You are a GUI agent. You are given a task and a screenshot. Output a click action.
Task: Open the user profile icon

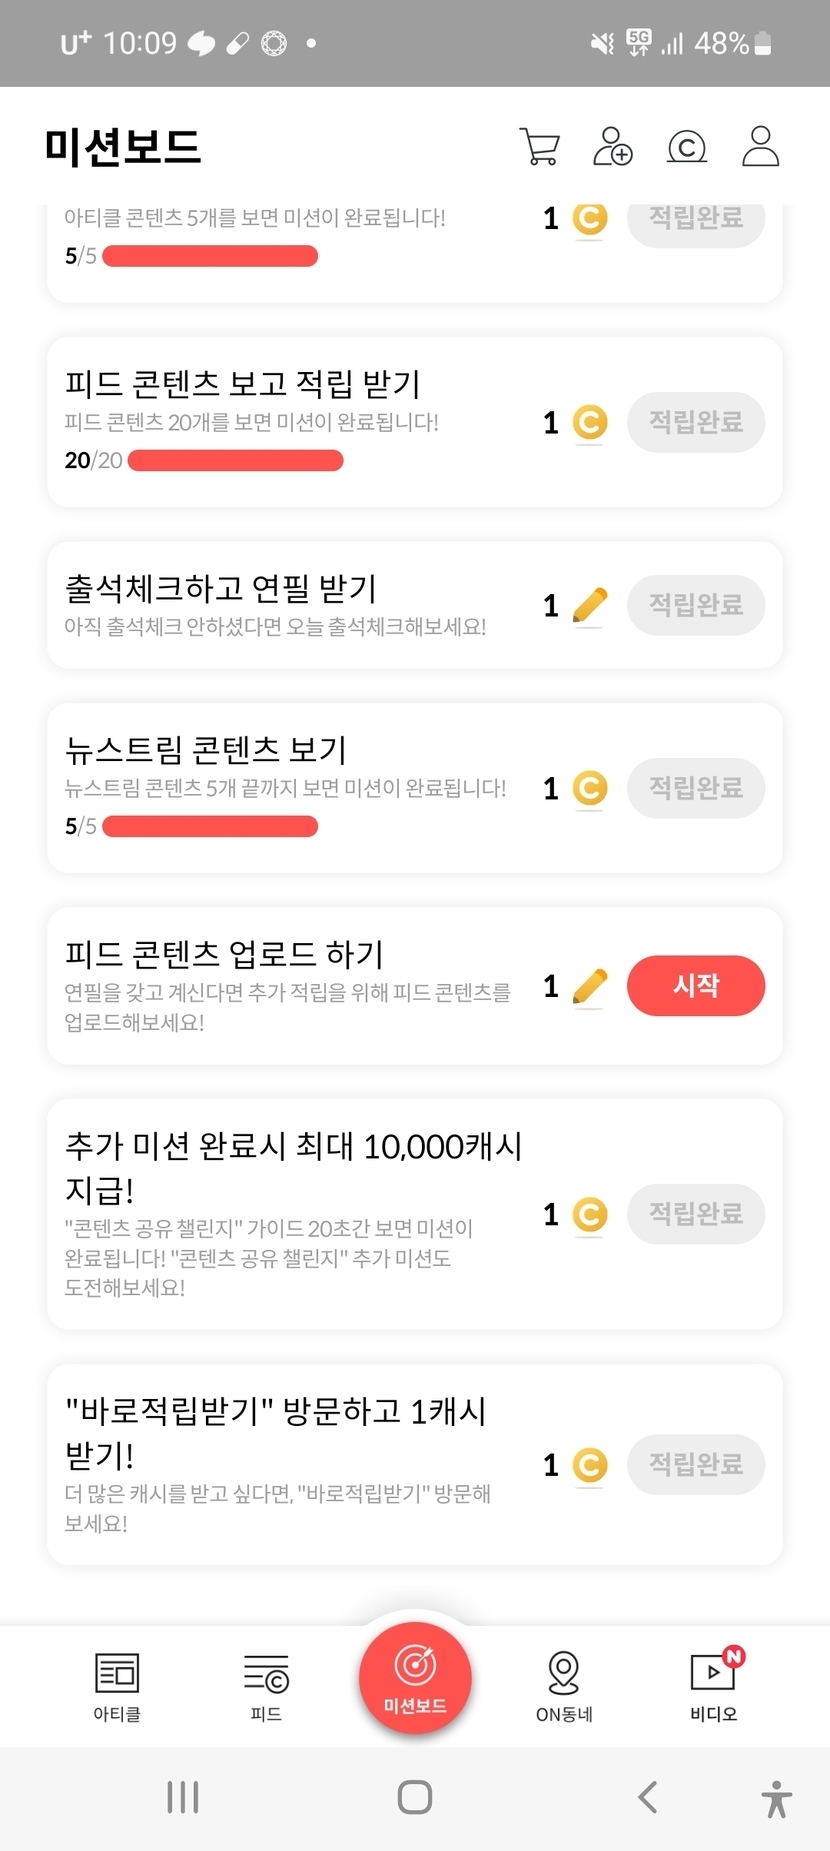tap(760, 147)
